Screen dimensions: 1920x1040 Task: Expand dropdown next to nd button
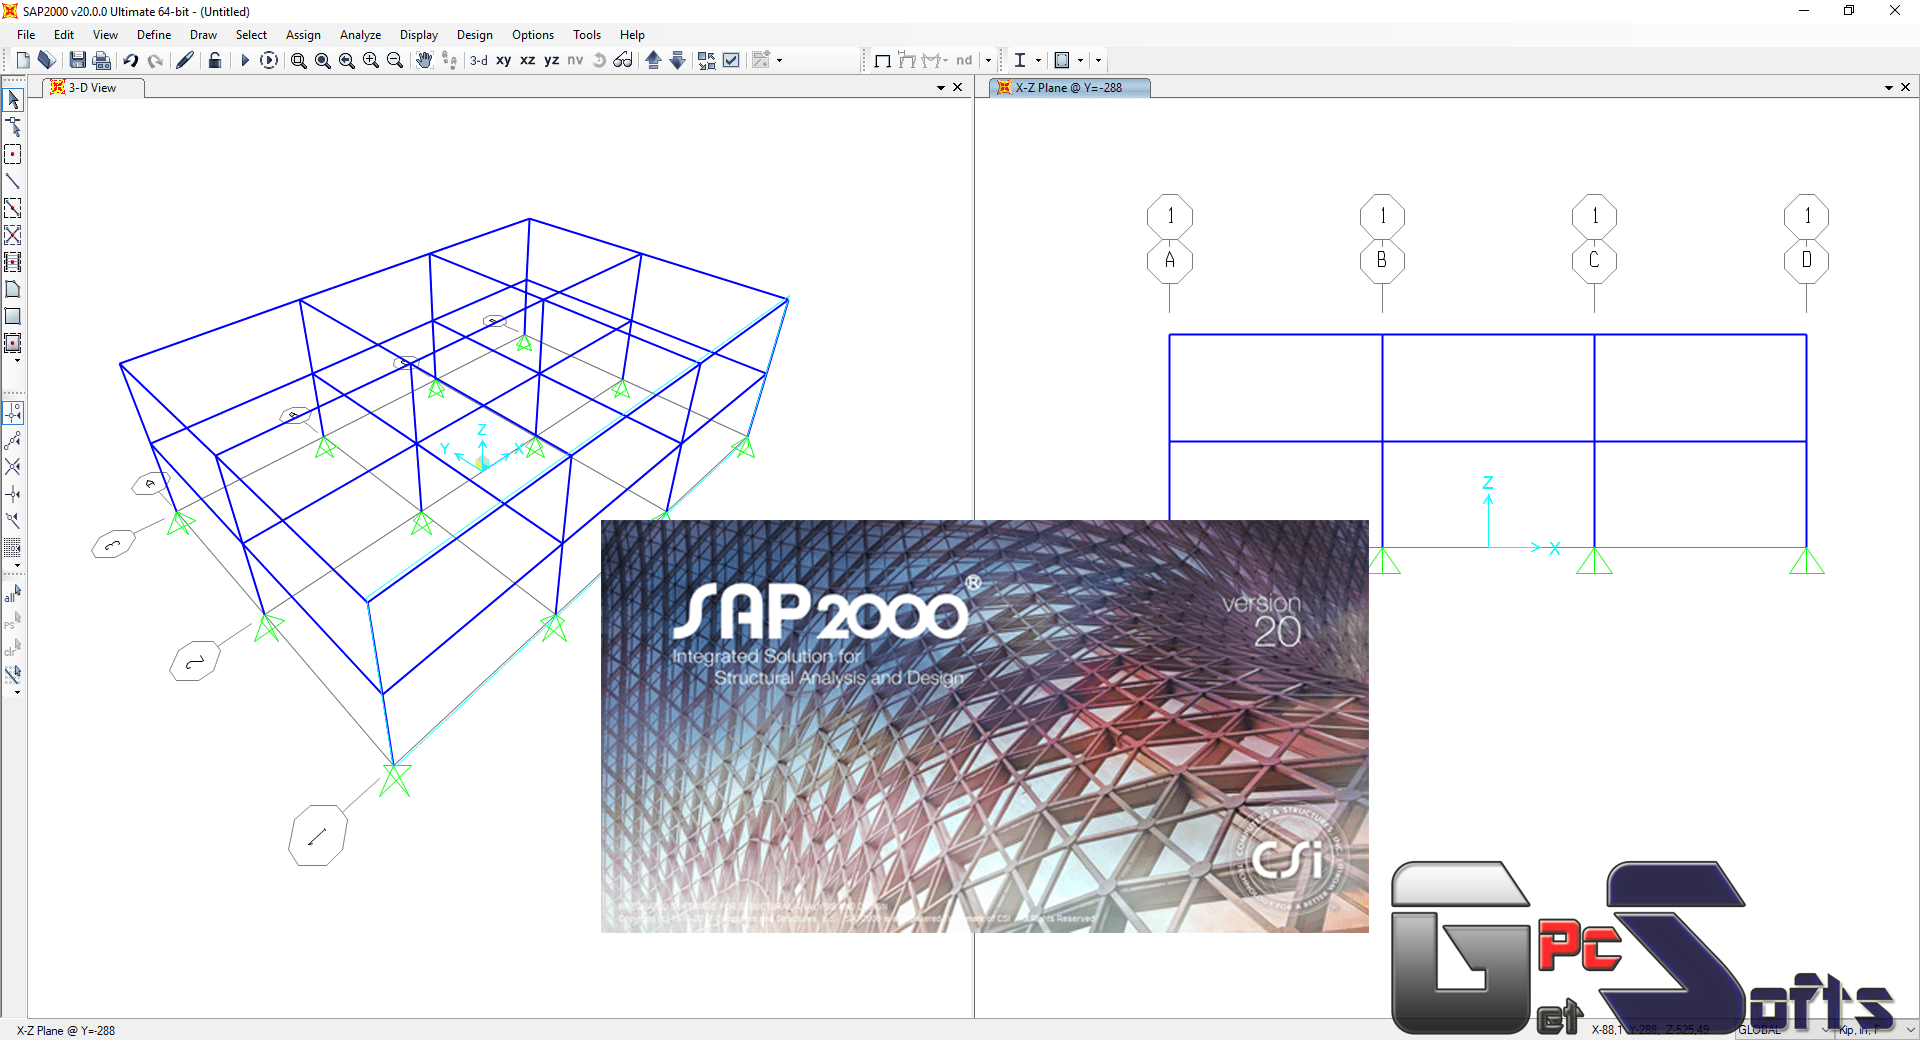[x=988, y=60]
